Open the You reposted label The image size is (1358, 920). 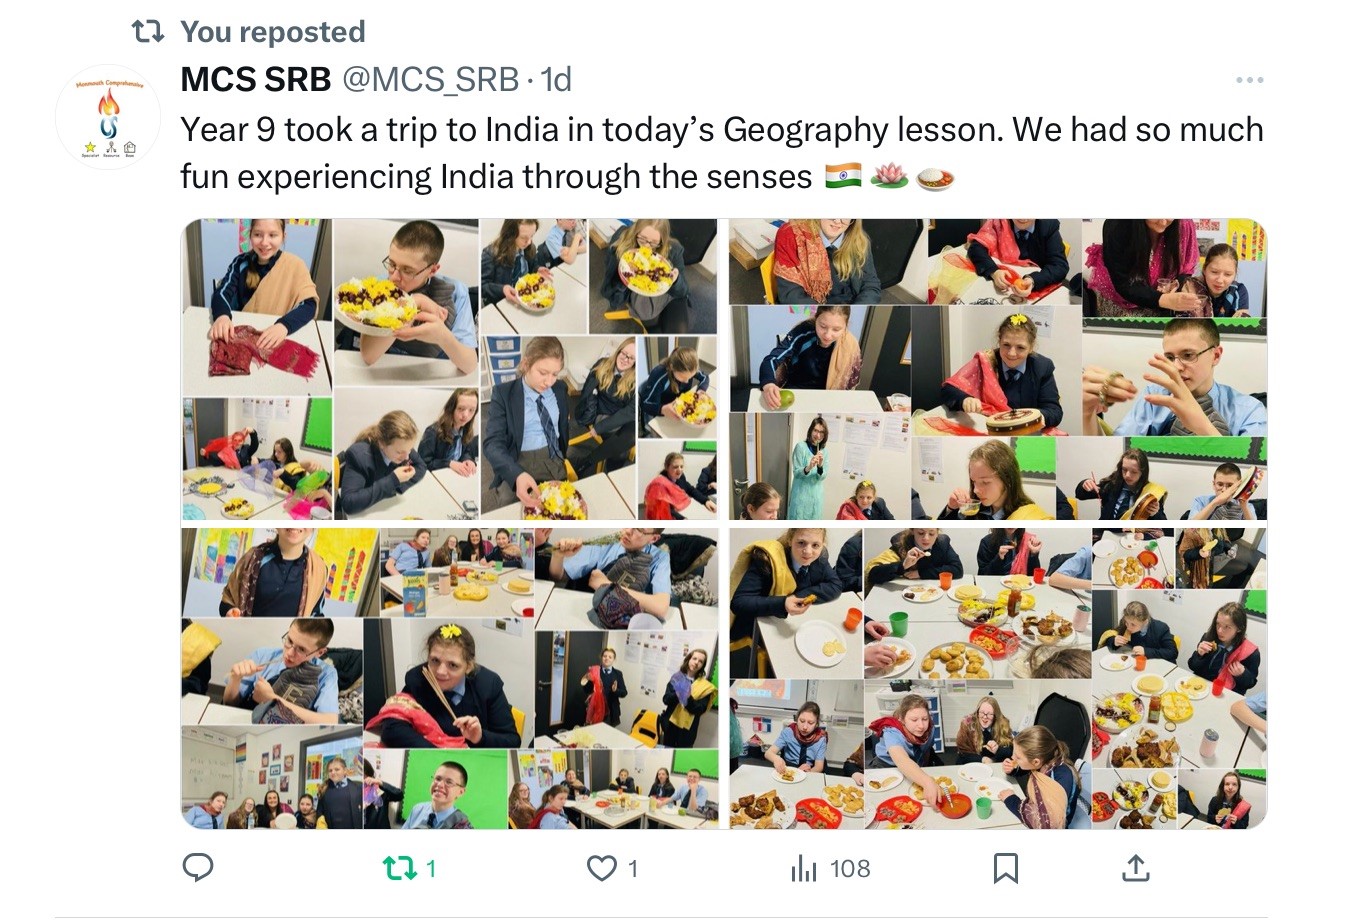[x=273, y=32]
